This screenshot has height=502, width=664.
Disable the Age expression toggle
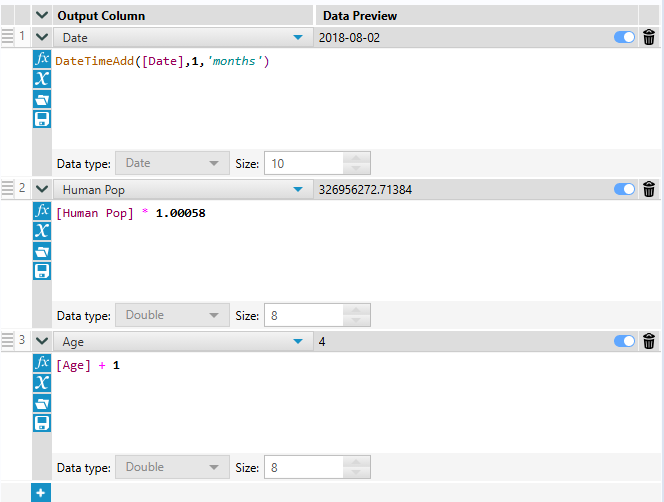coord(624,341)
